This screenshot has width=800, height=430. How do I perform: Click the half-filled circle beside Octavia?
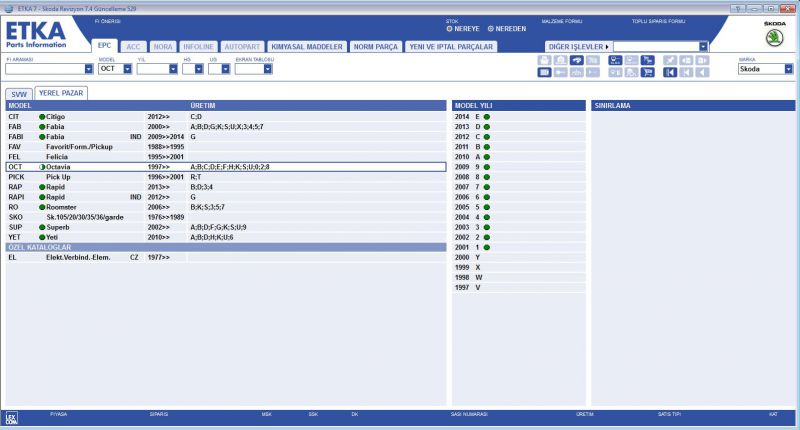click(x=42, y=167)
